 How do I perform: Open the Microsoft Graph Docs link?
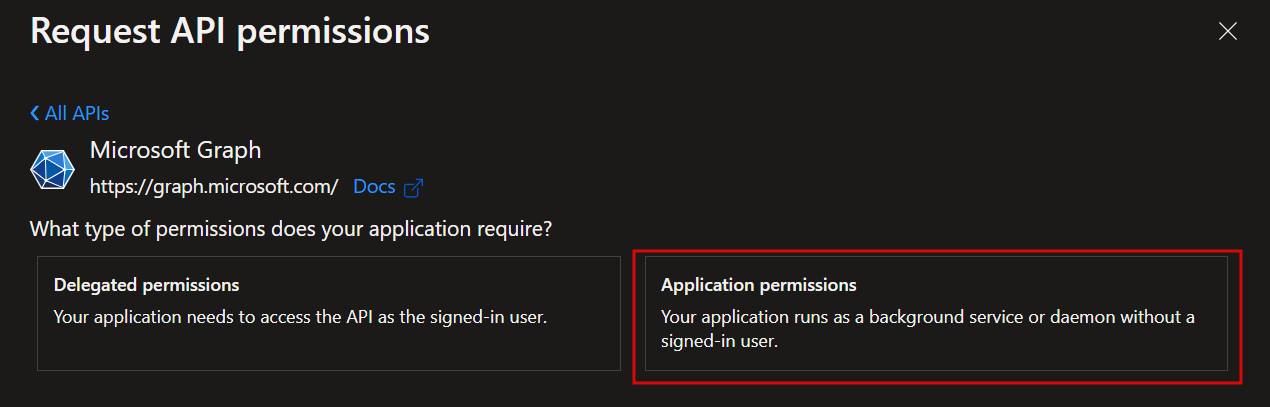375,186
